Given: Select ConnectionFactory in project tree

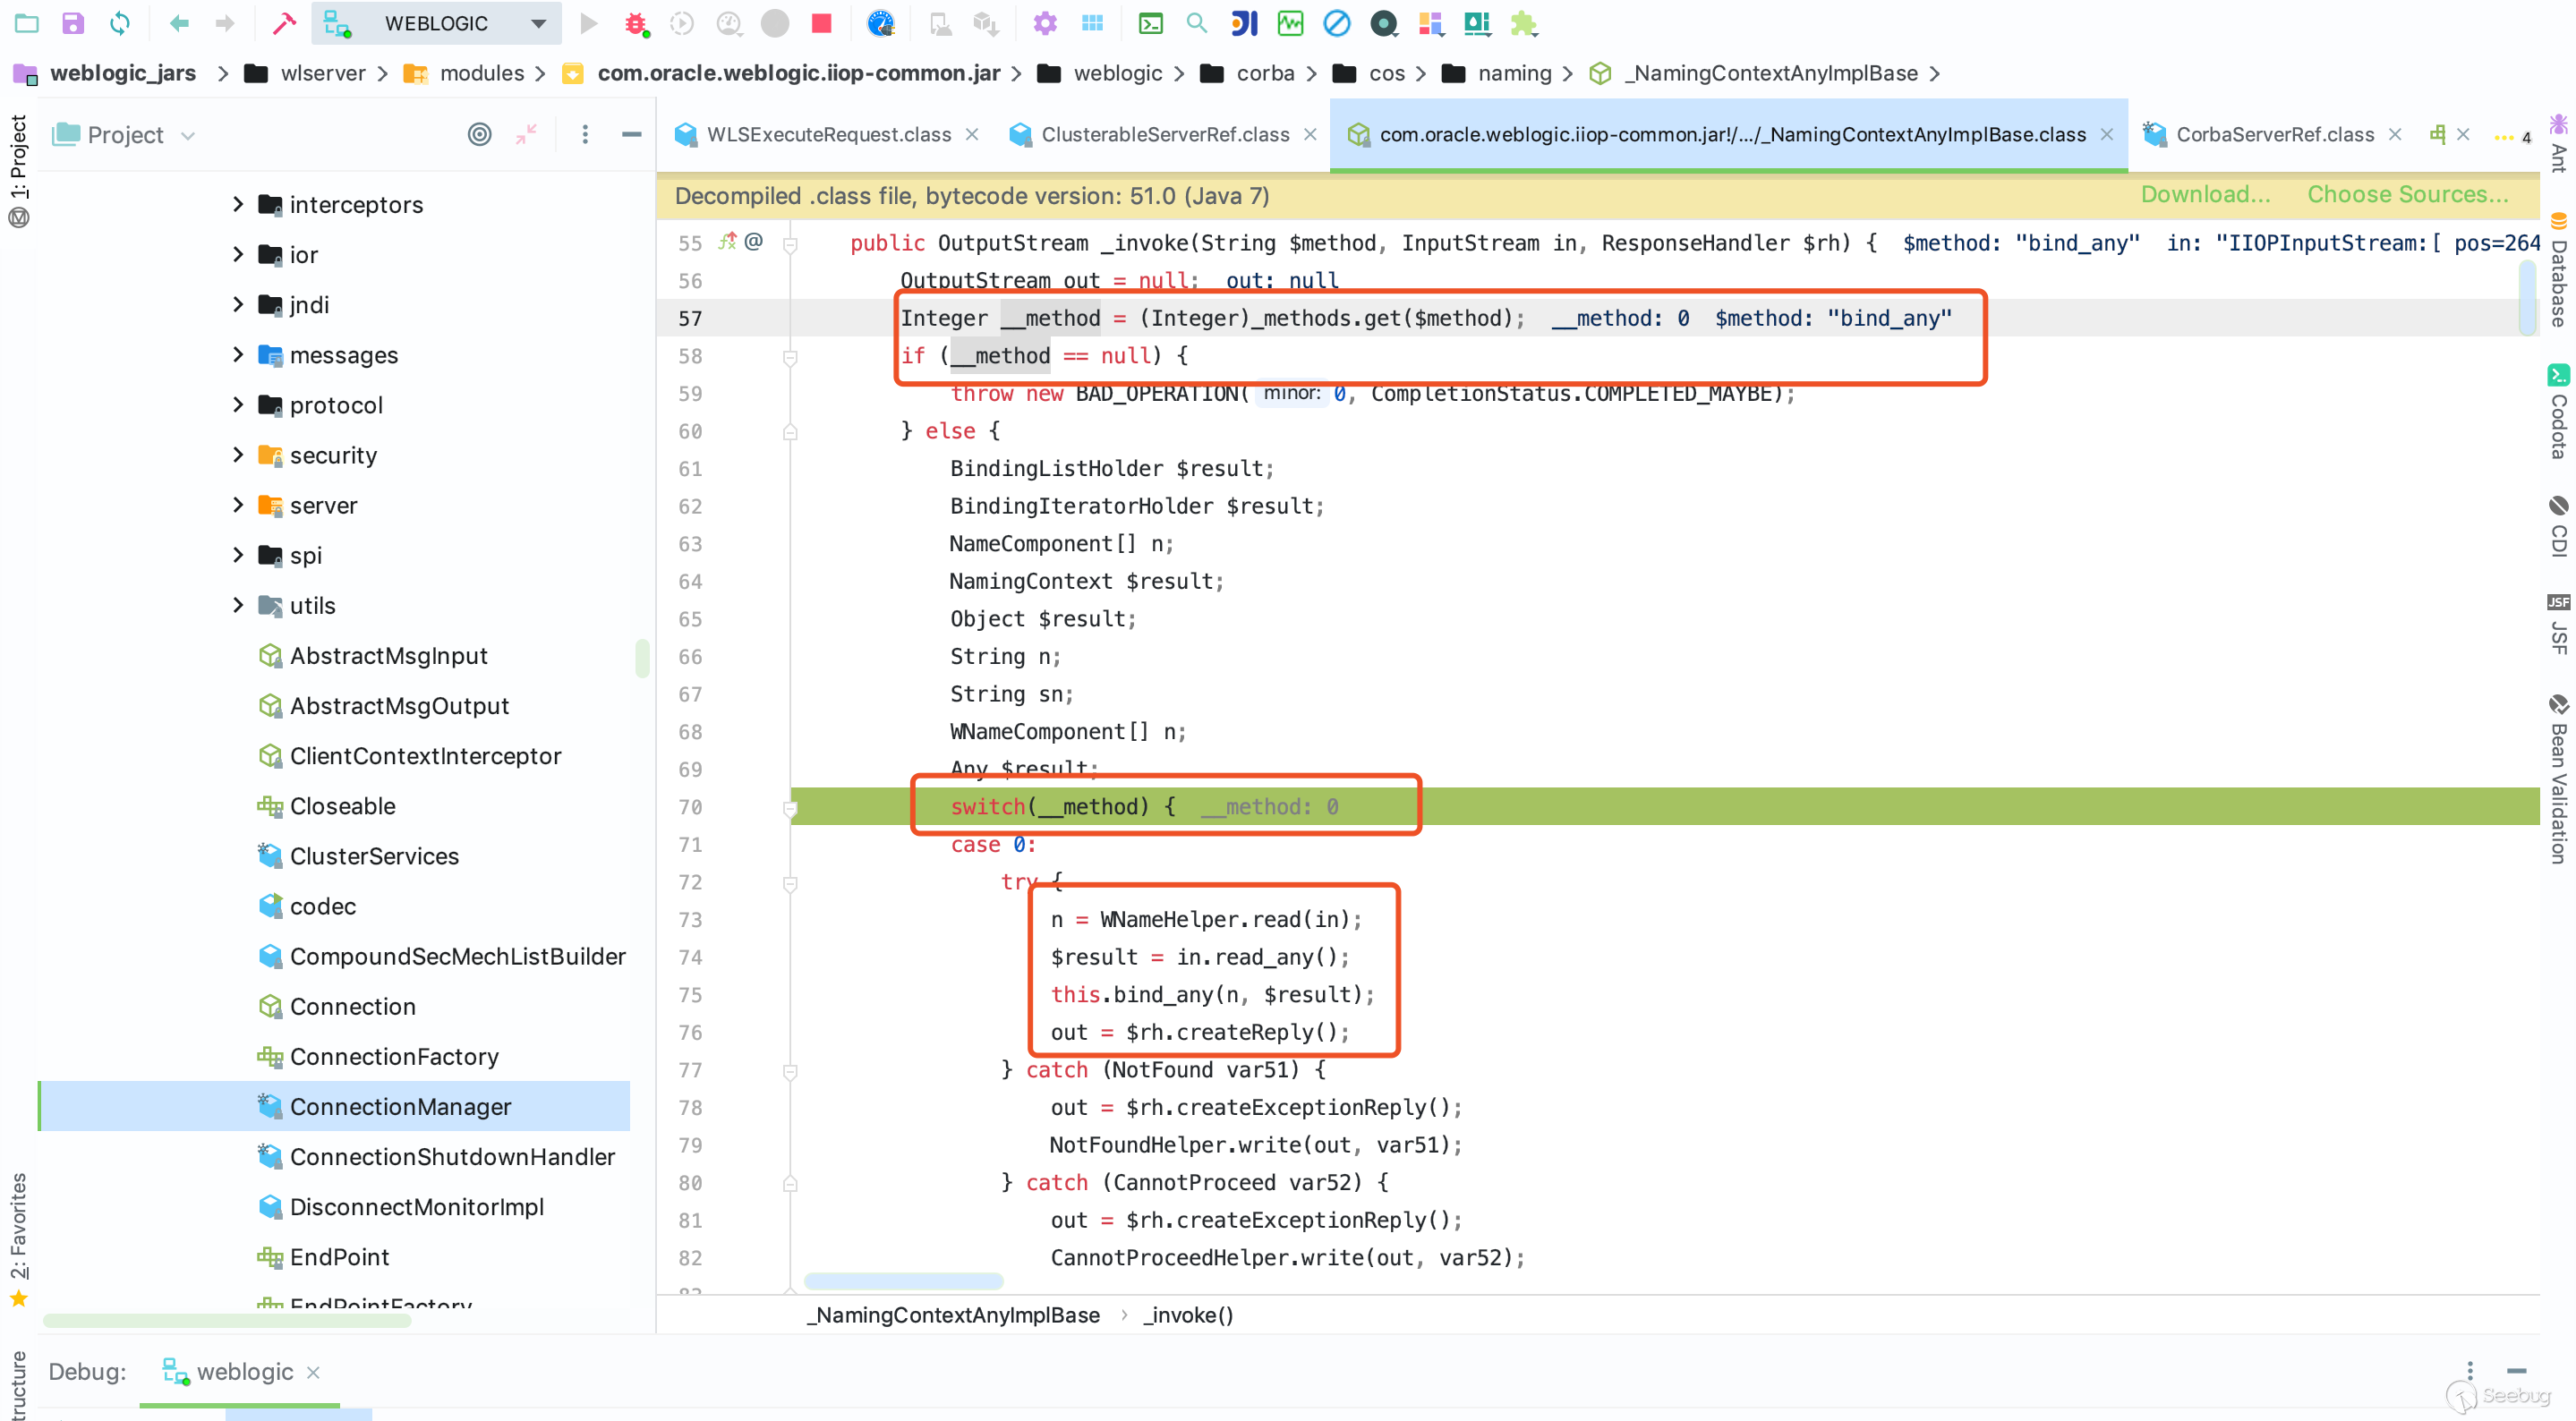Looking at the screenshot, I should click(394, 1056).
